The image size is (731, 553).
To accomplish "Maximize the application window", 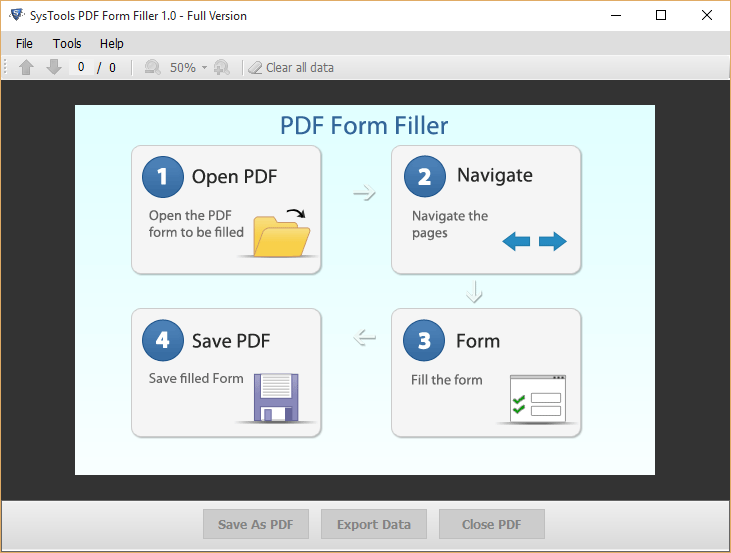I will point(661,15).
